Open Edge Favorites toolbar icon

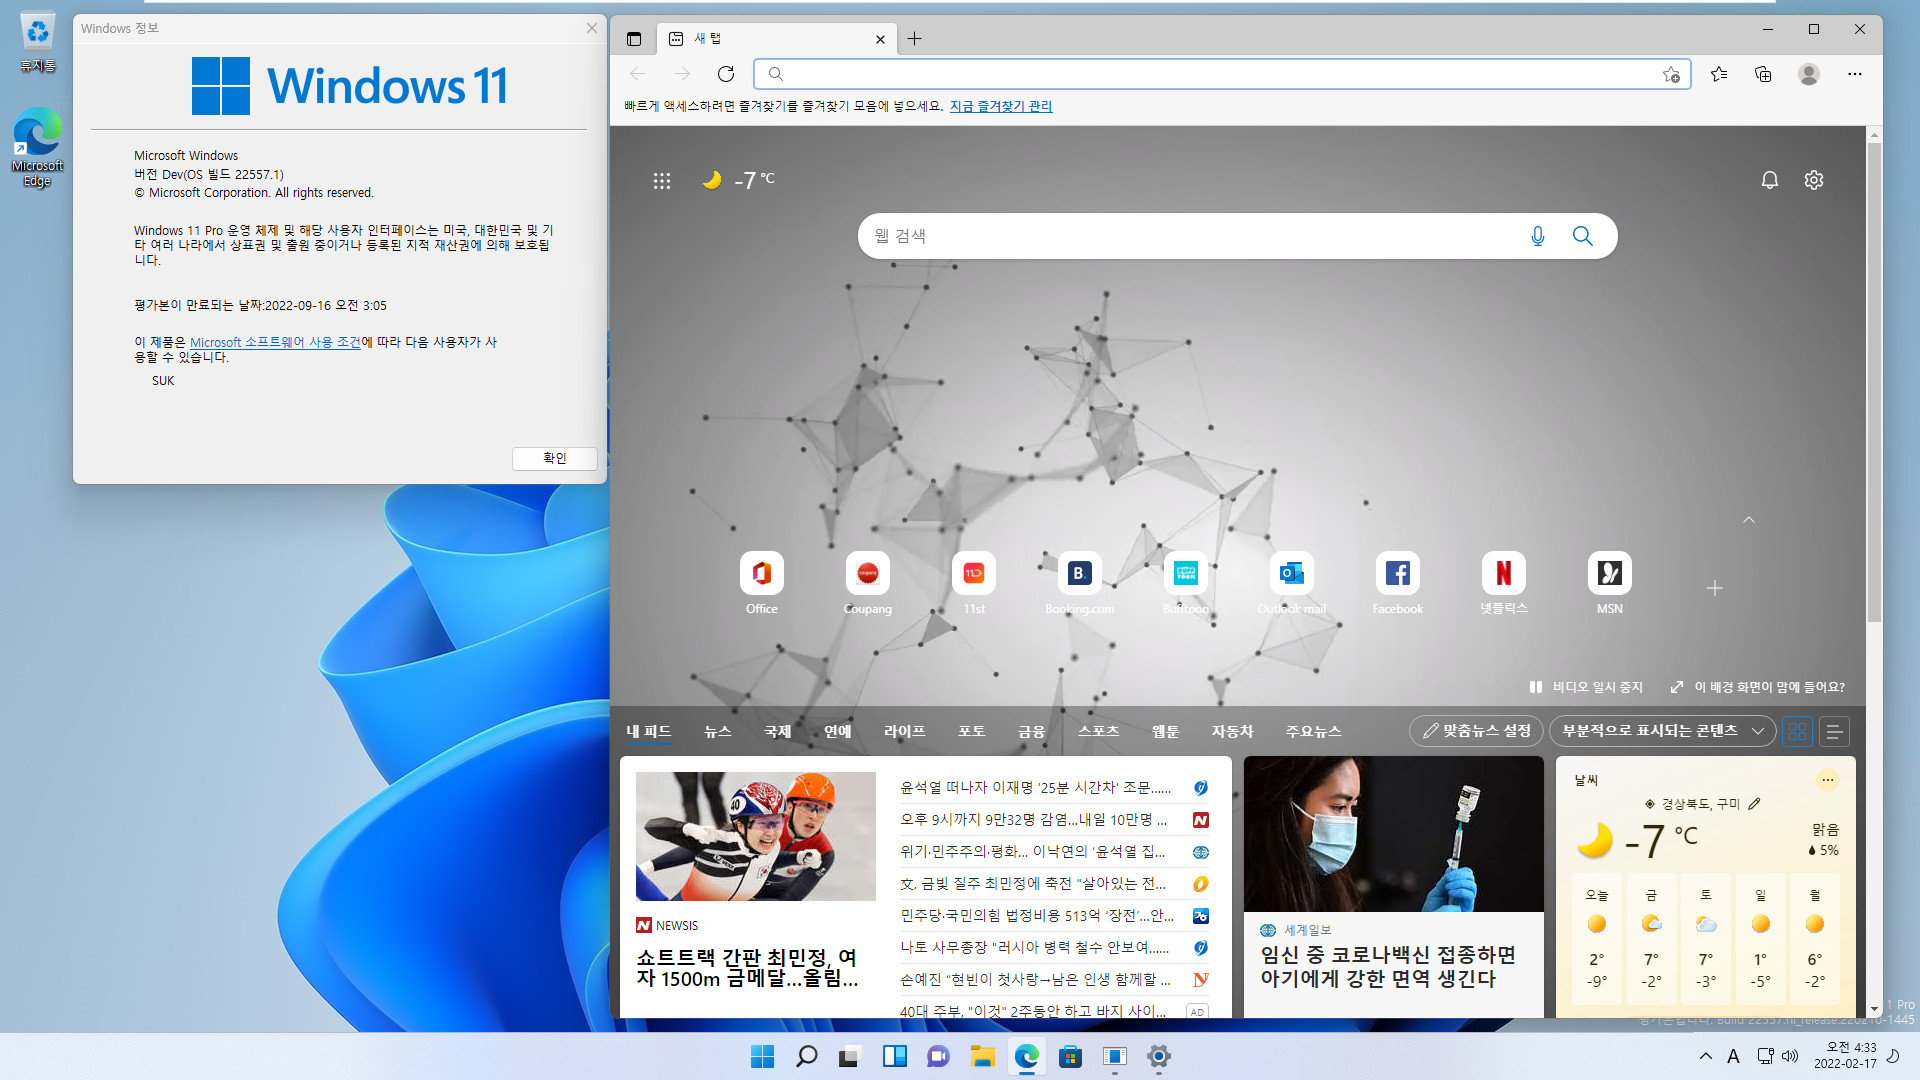[1719, 74]
